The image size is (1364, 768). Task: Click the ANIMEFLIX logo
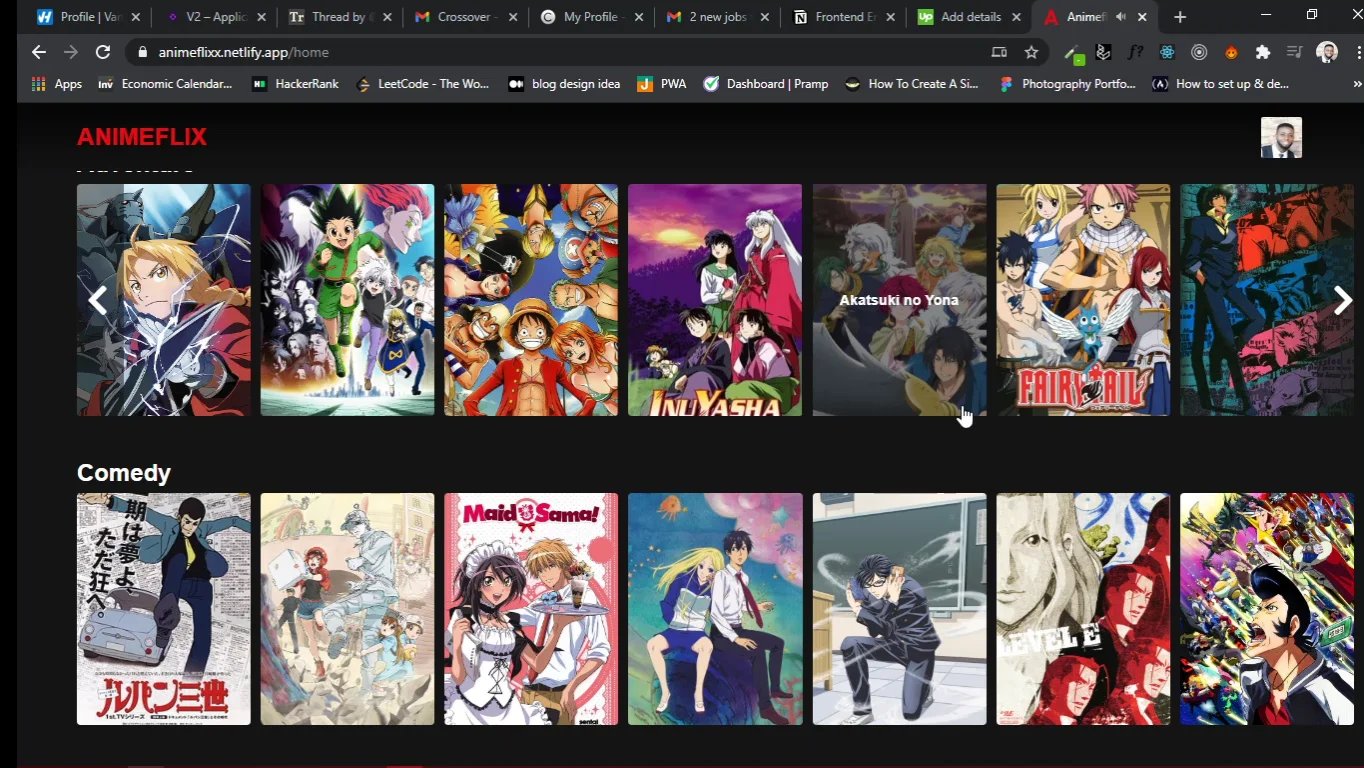[142, 137]
